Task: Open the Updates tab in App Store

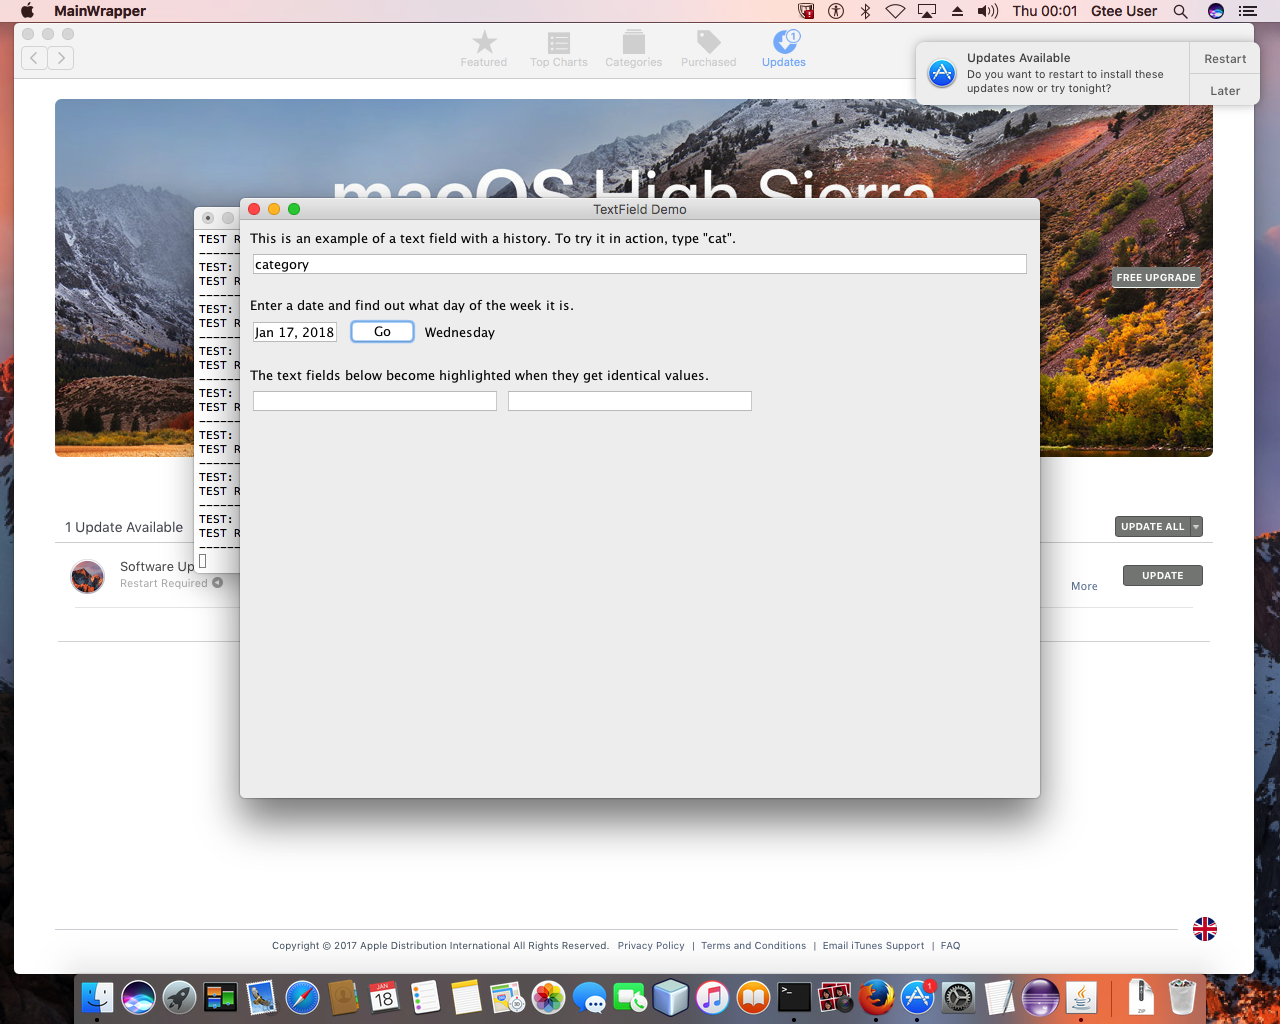Action: pos(784,47)
